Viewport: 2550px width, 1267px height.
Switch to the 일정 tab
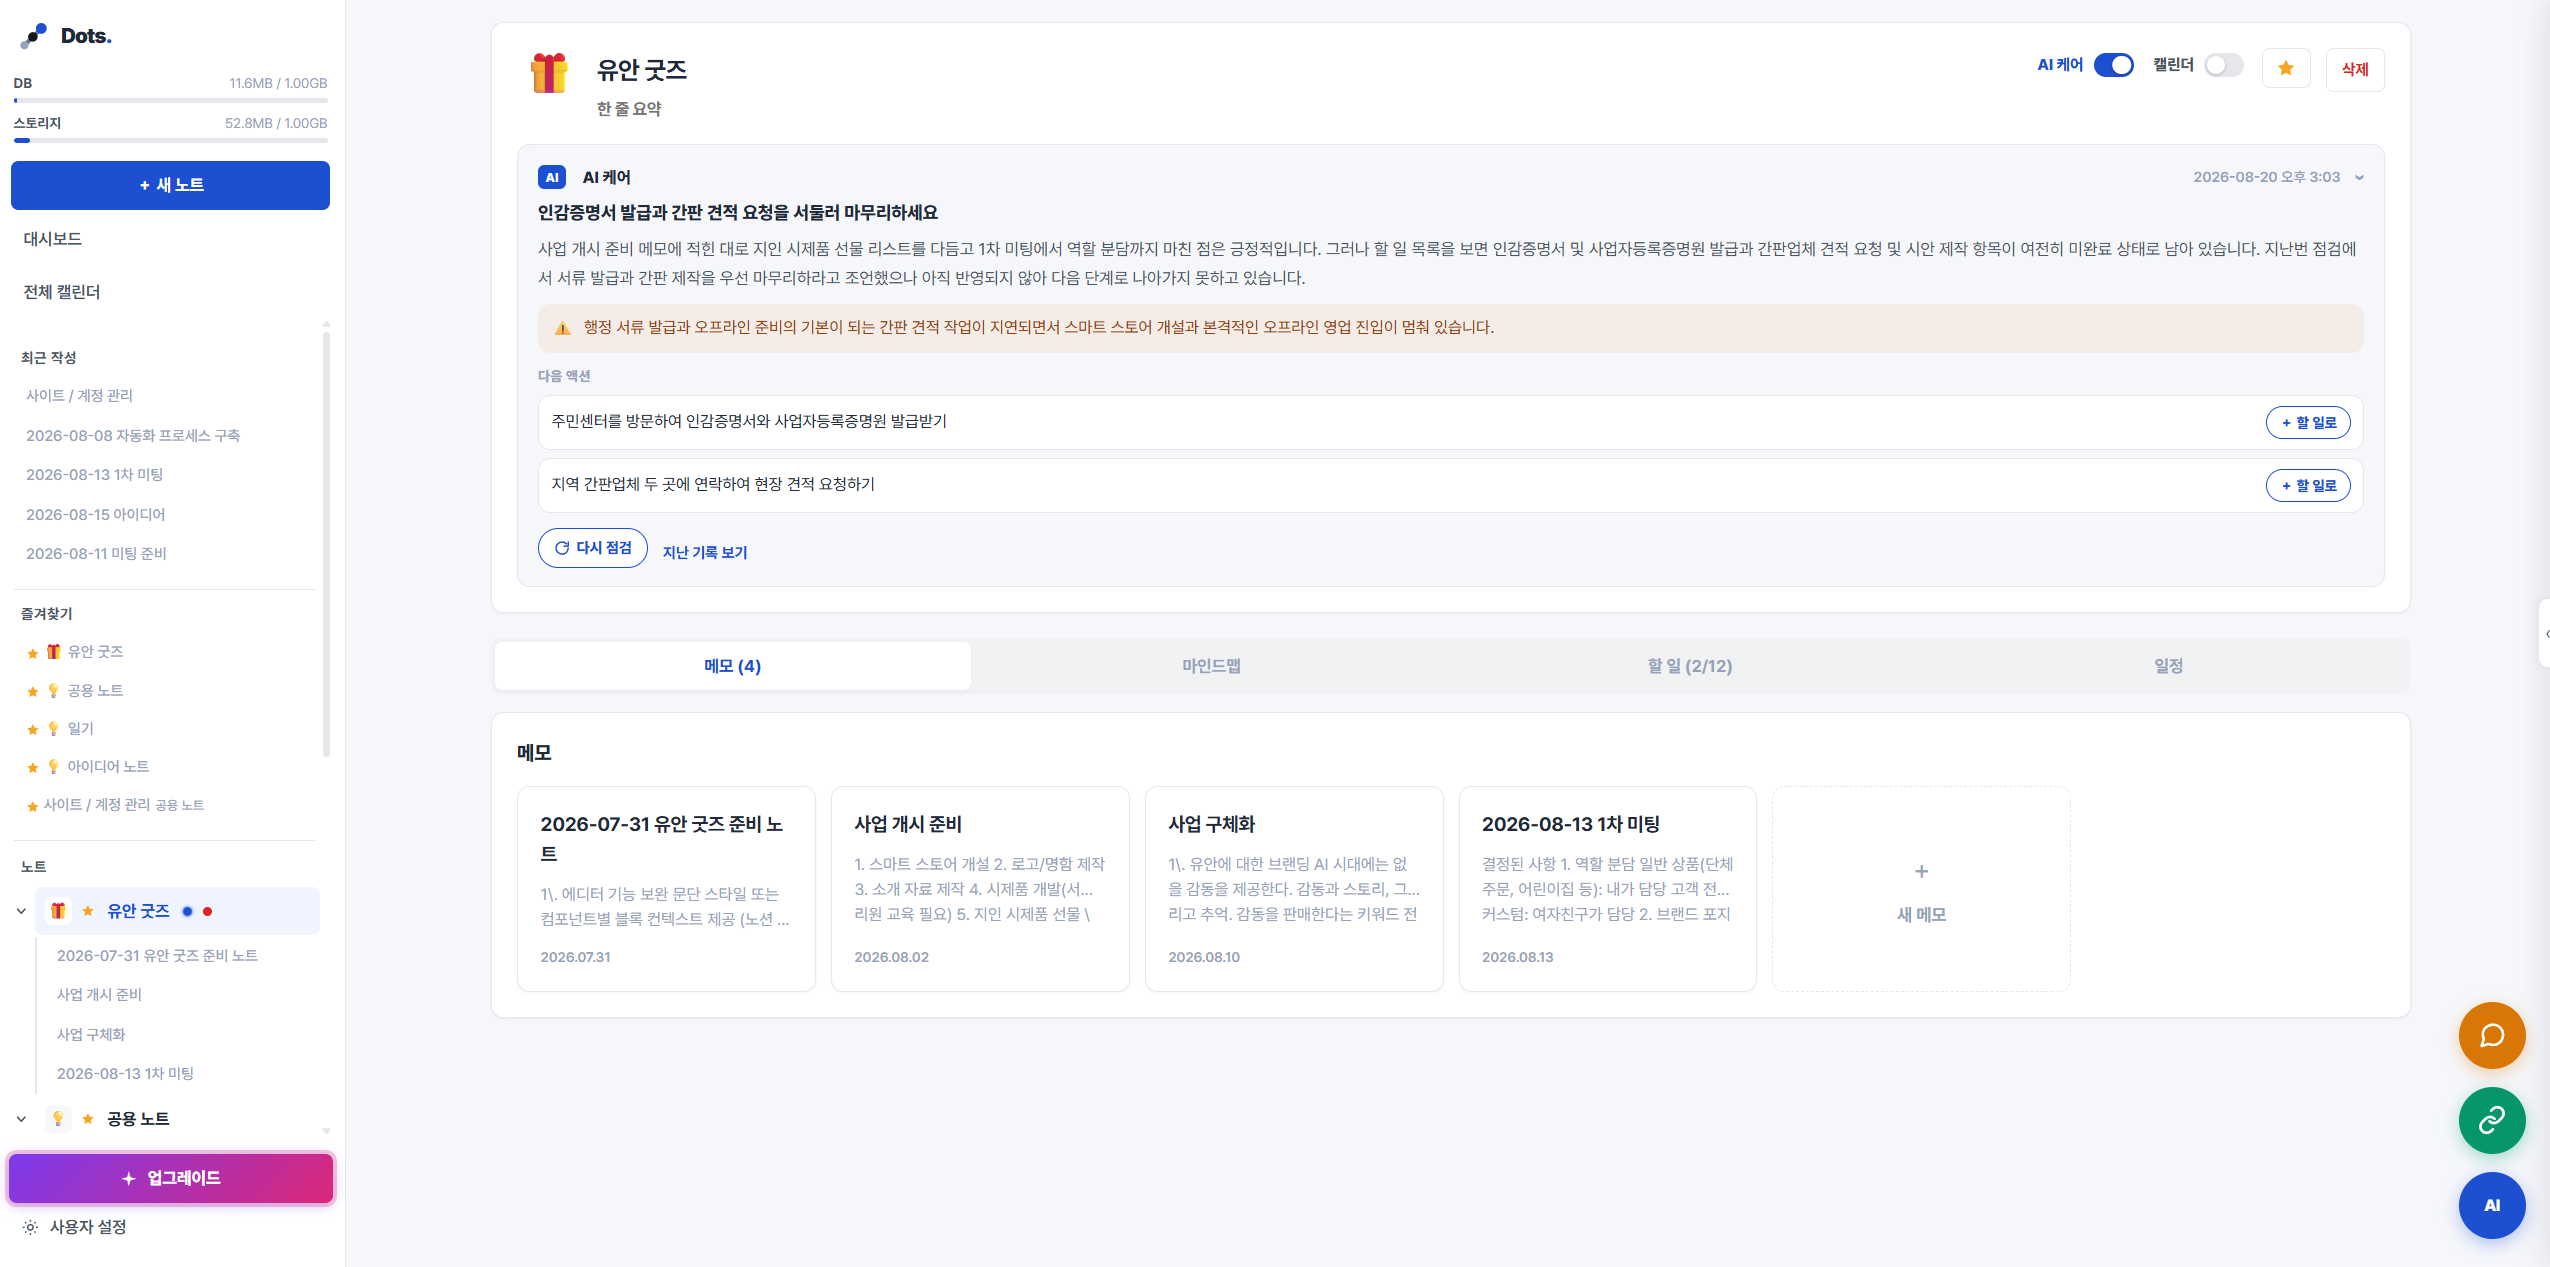point(2168,666)
